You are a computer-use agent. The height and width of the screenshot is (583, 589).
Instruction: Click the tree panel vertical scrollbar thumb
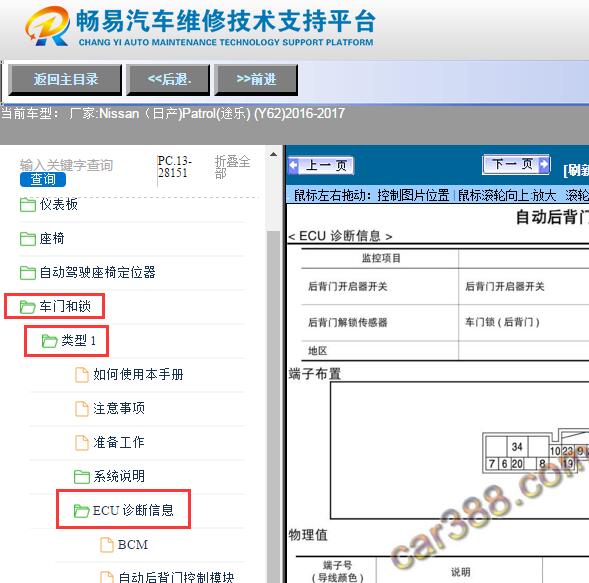(273, 406)
